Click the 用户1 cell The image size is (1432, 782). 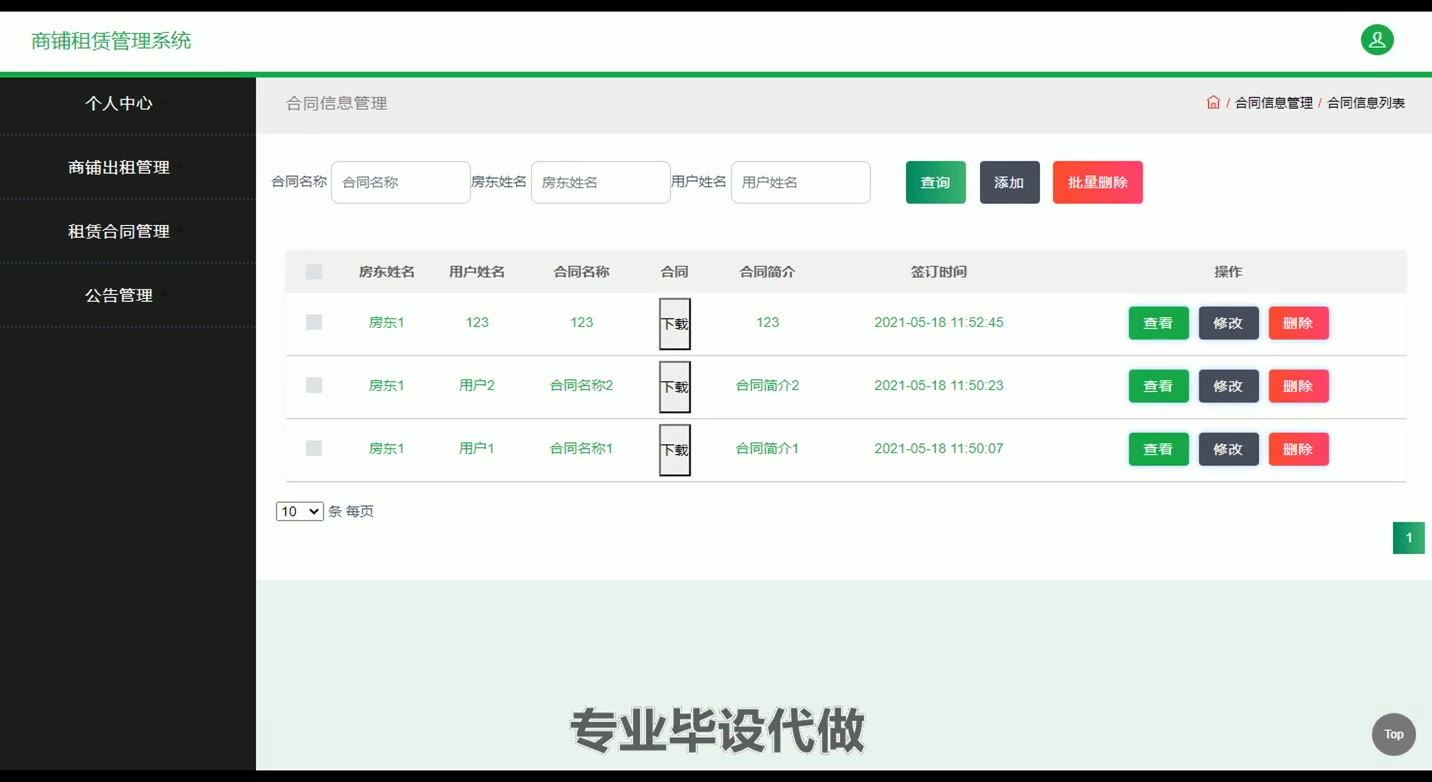pos(477,448)
